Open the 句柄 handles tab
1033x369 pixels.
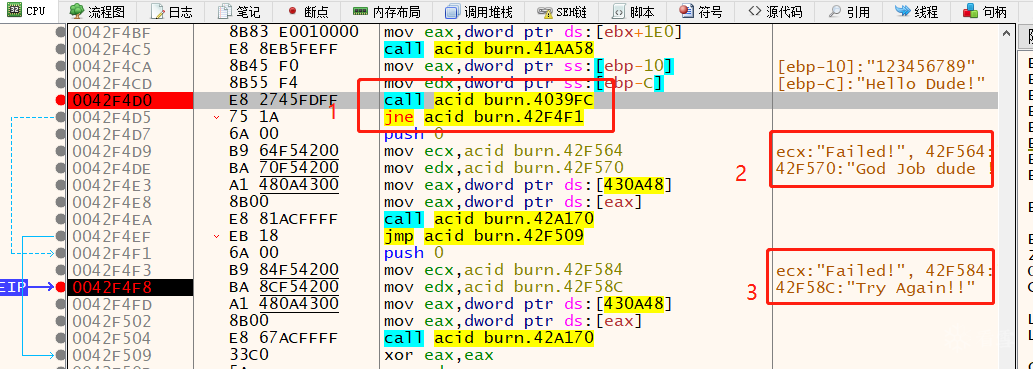click(x=985, y=11)
